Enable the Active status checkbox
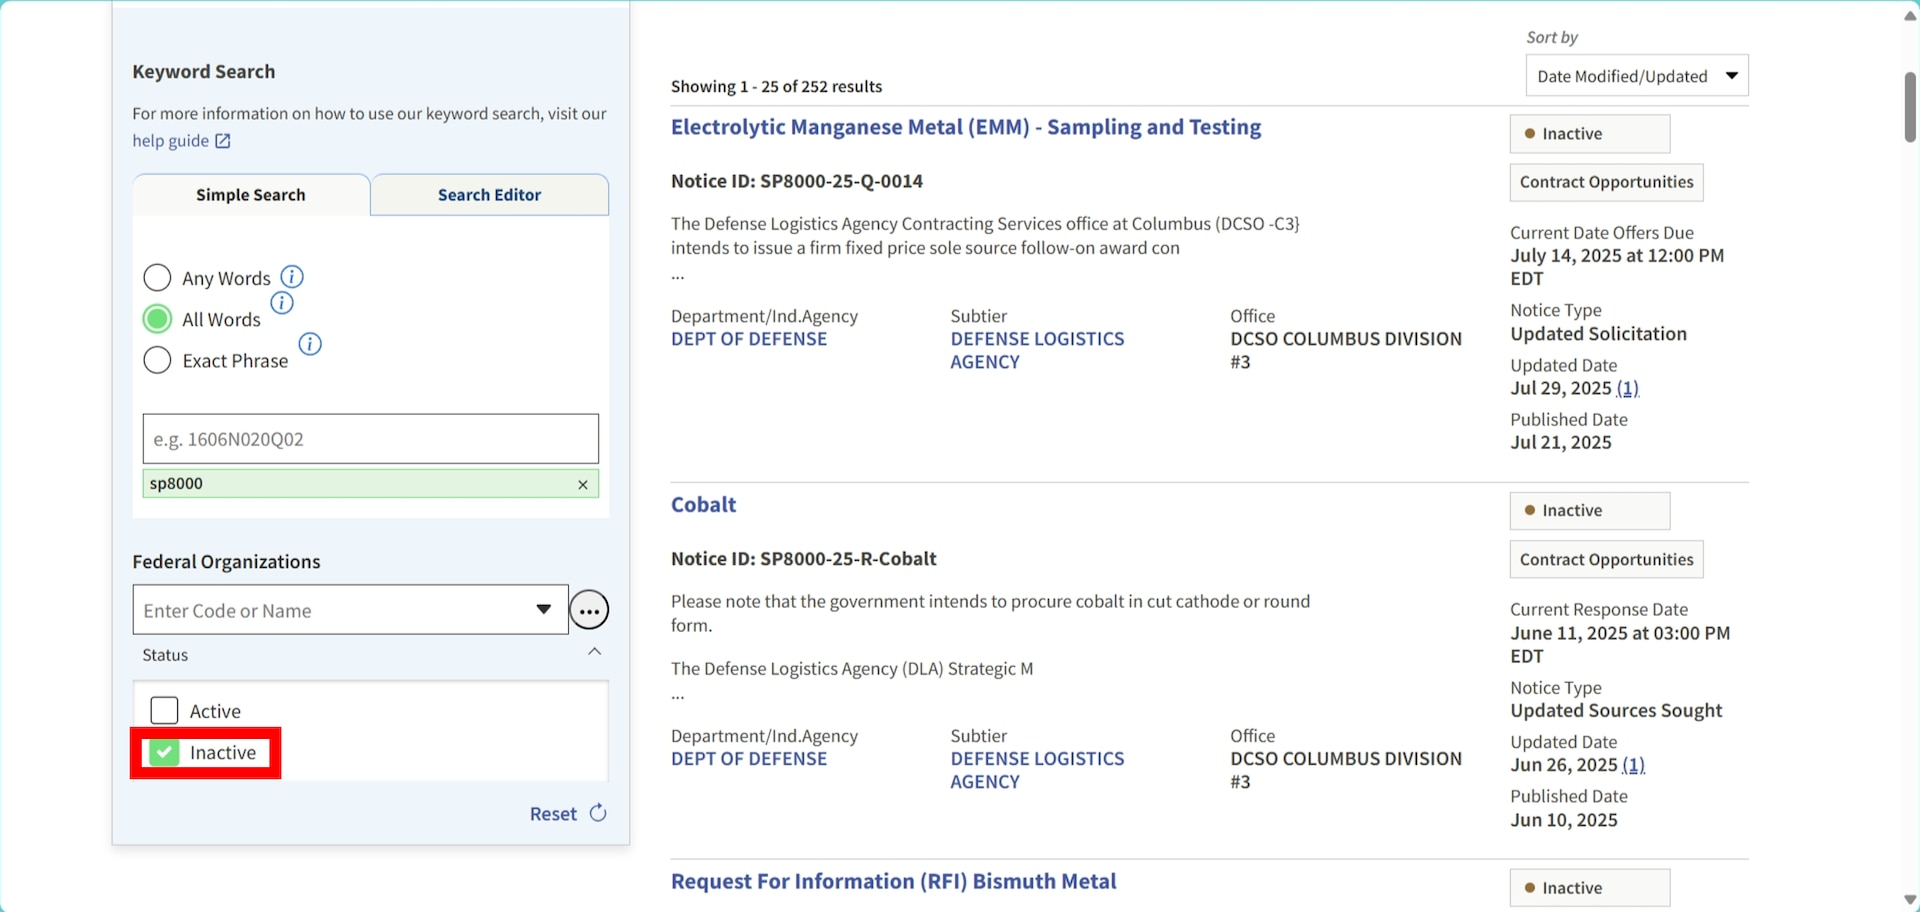1920x912 pixels. click(164, 710)
